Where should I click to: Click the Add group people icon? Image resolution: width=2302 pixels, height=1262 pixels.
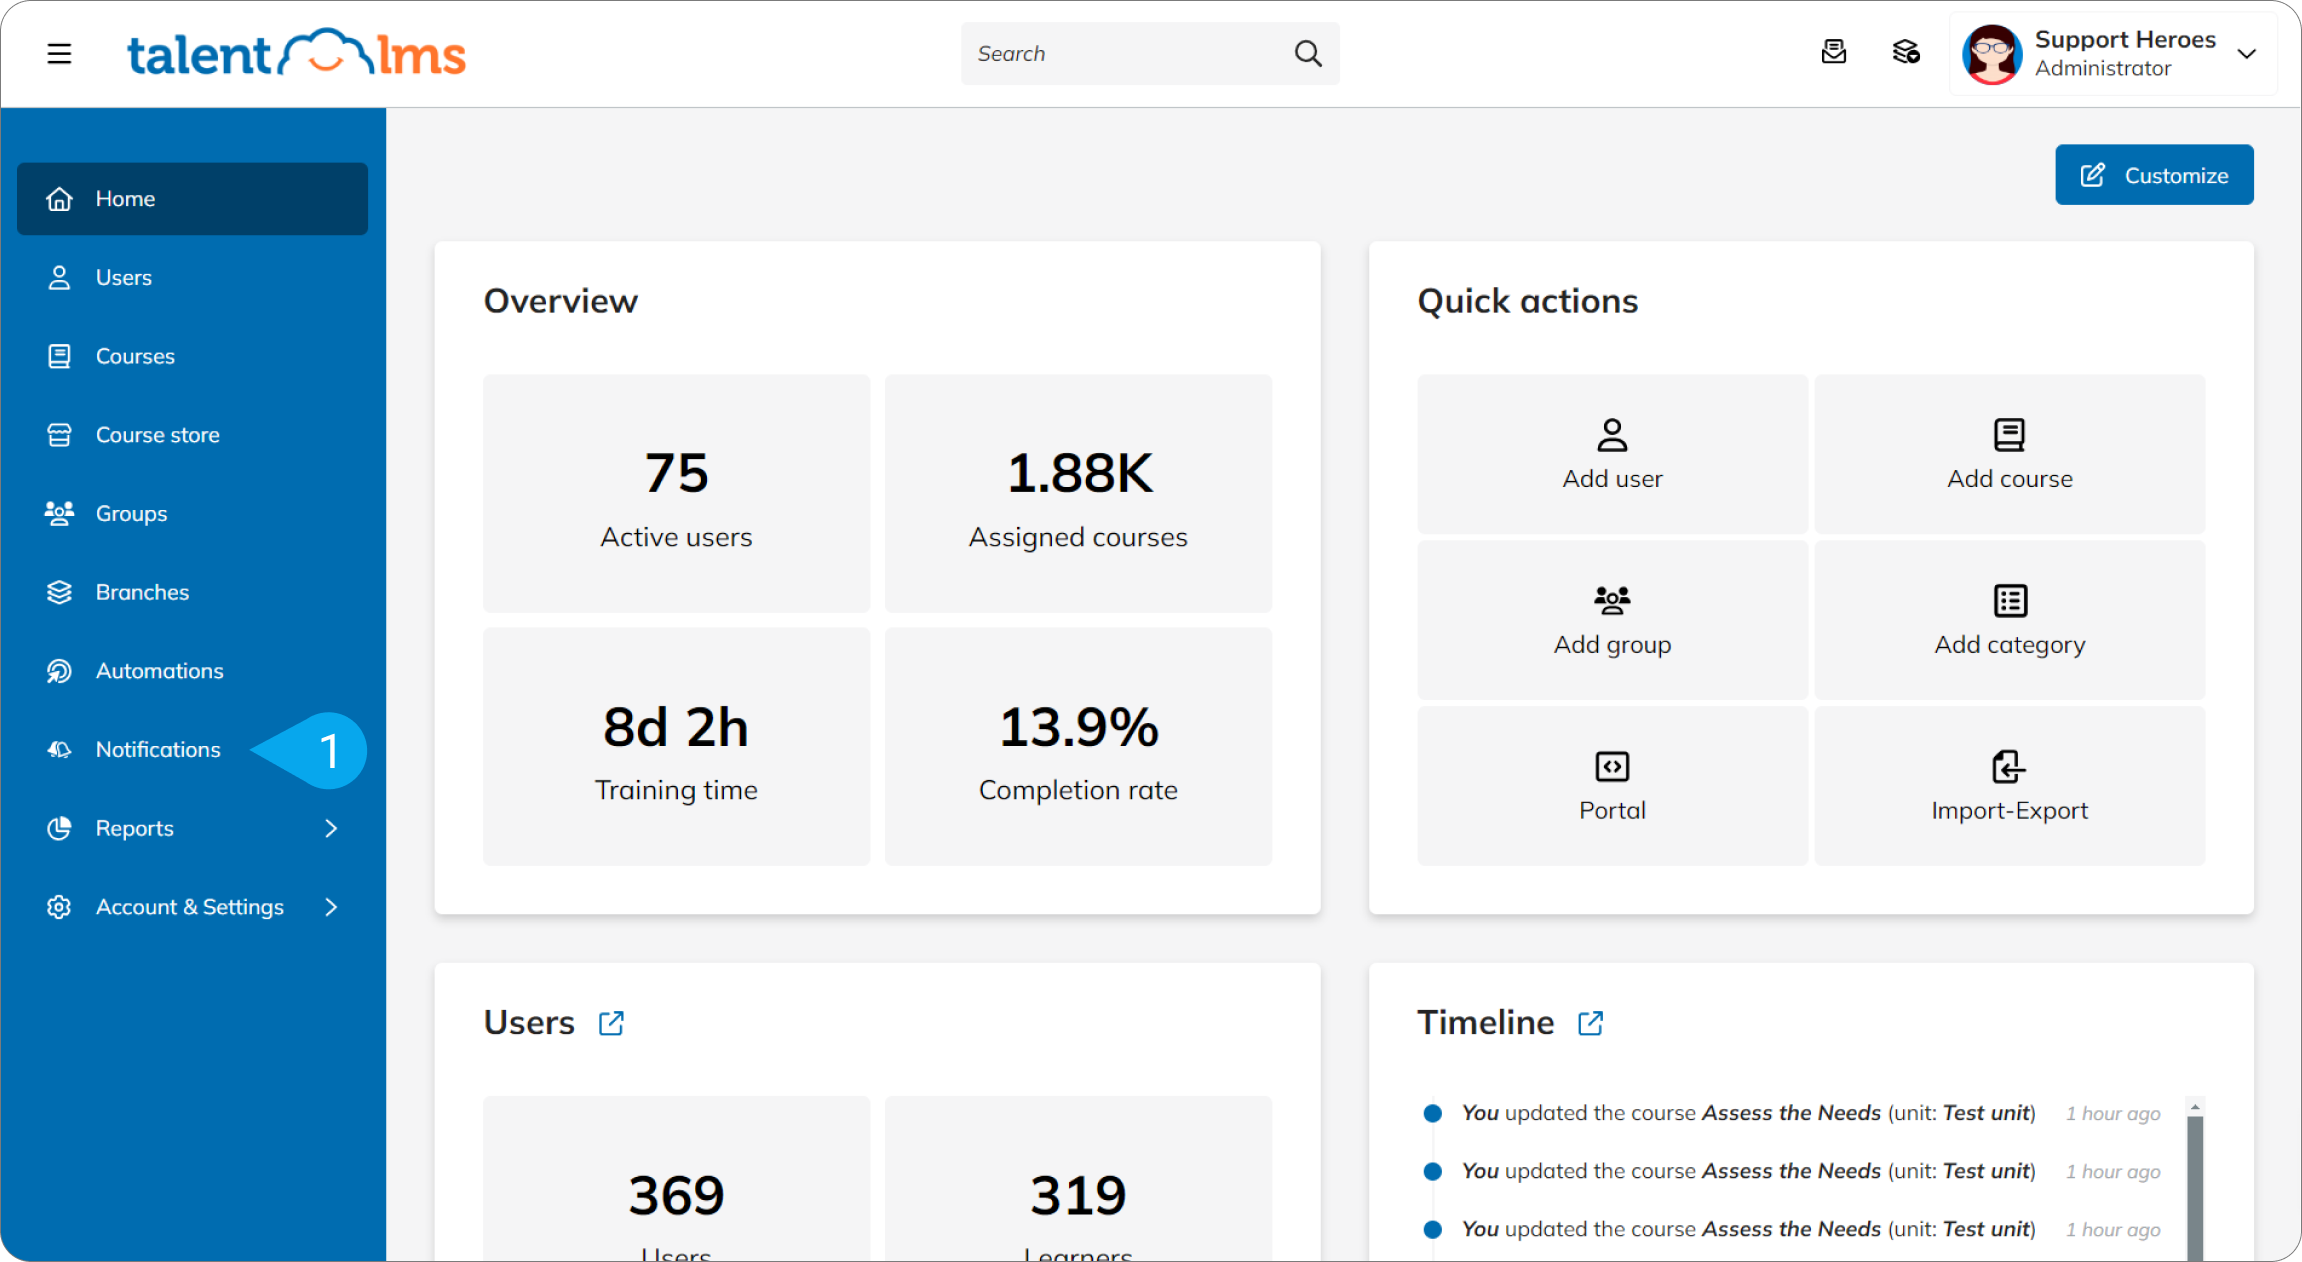click(1612, 600)
